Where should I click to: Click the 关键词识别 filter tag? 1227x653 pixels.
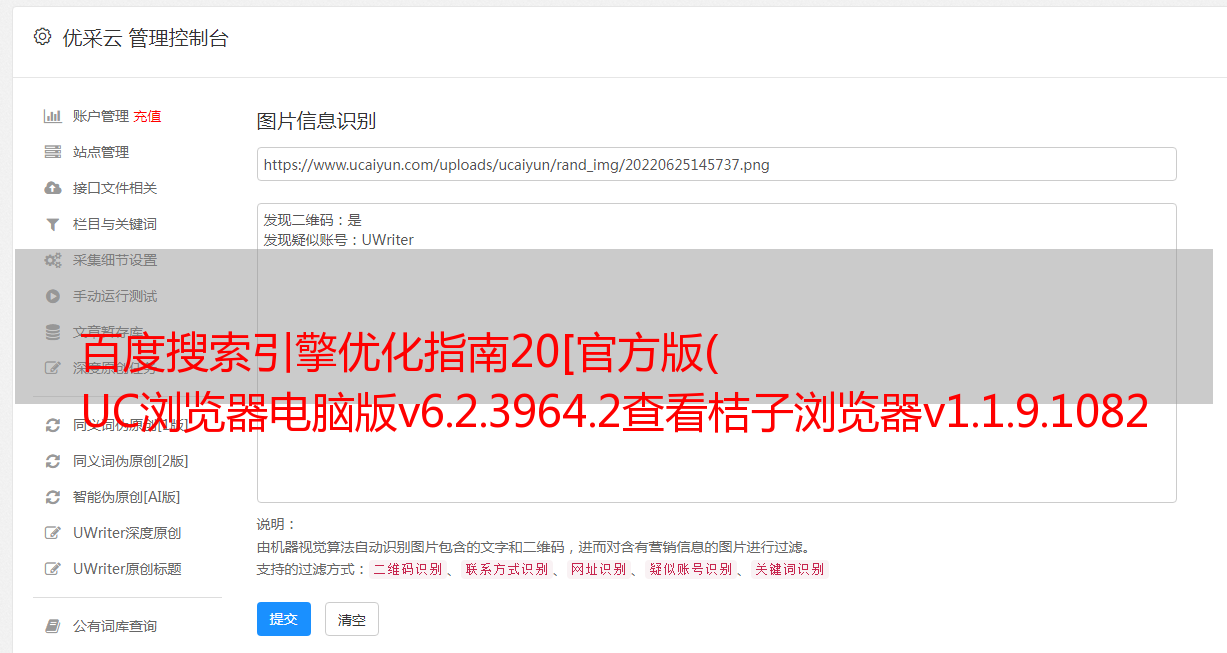pos(790,569)
